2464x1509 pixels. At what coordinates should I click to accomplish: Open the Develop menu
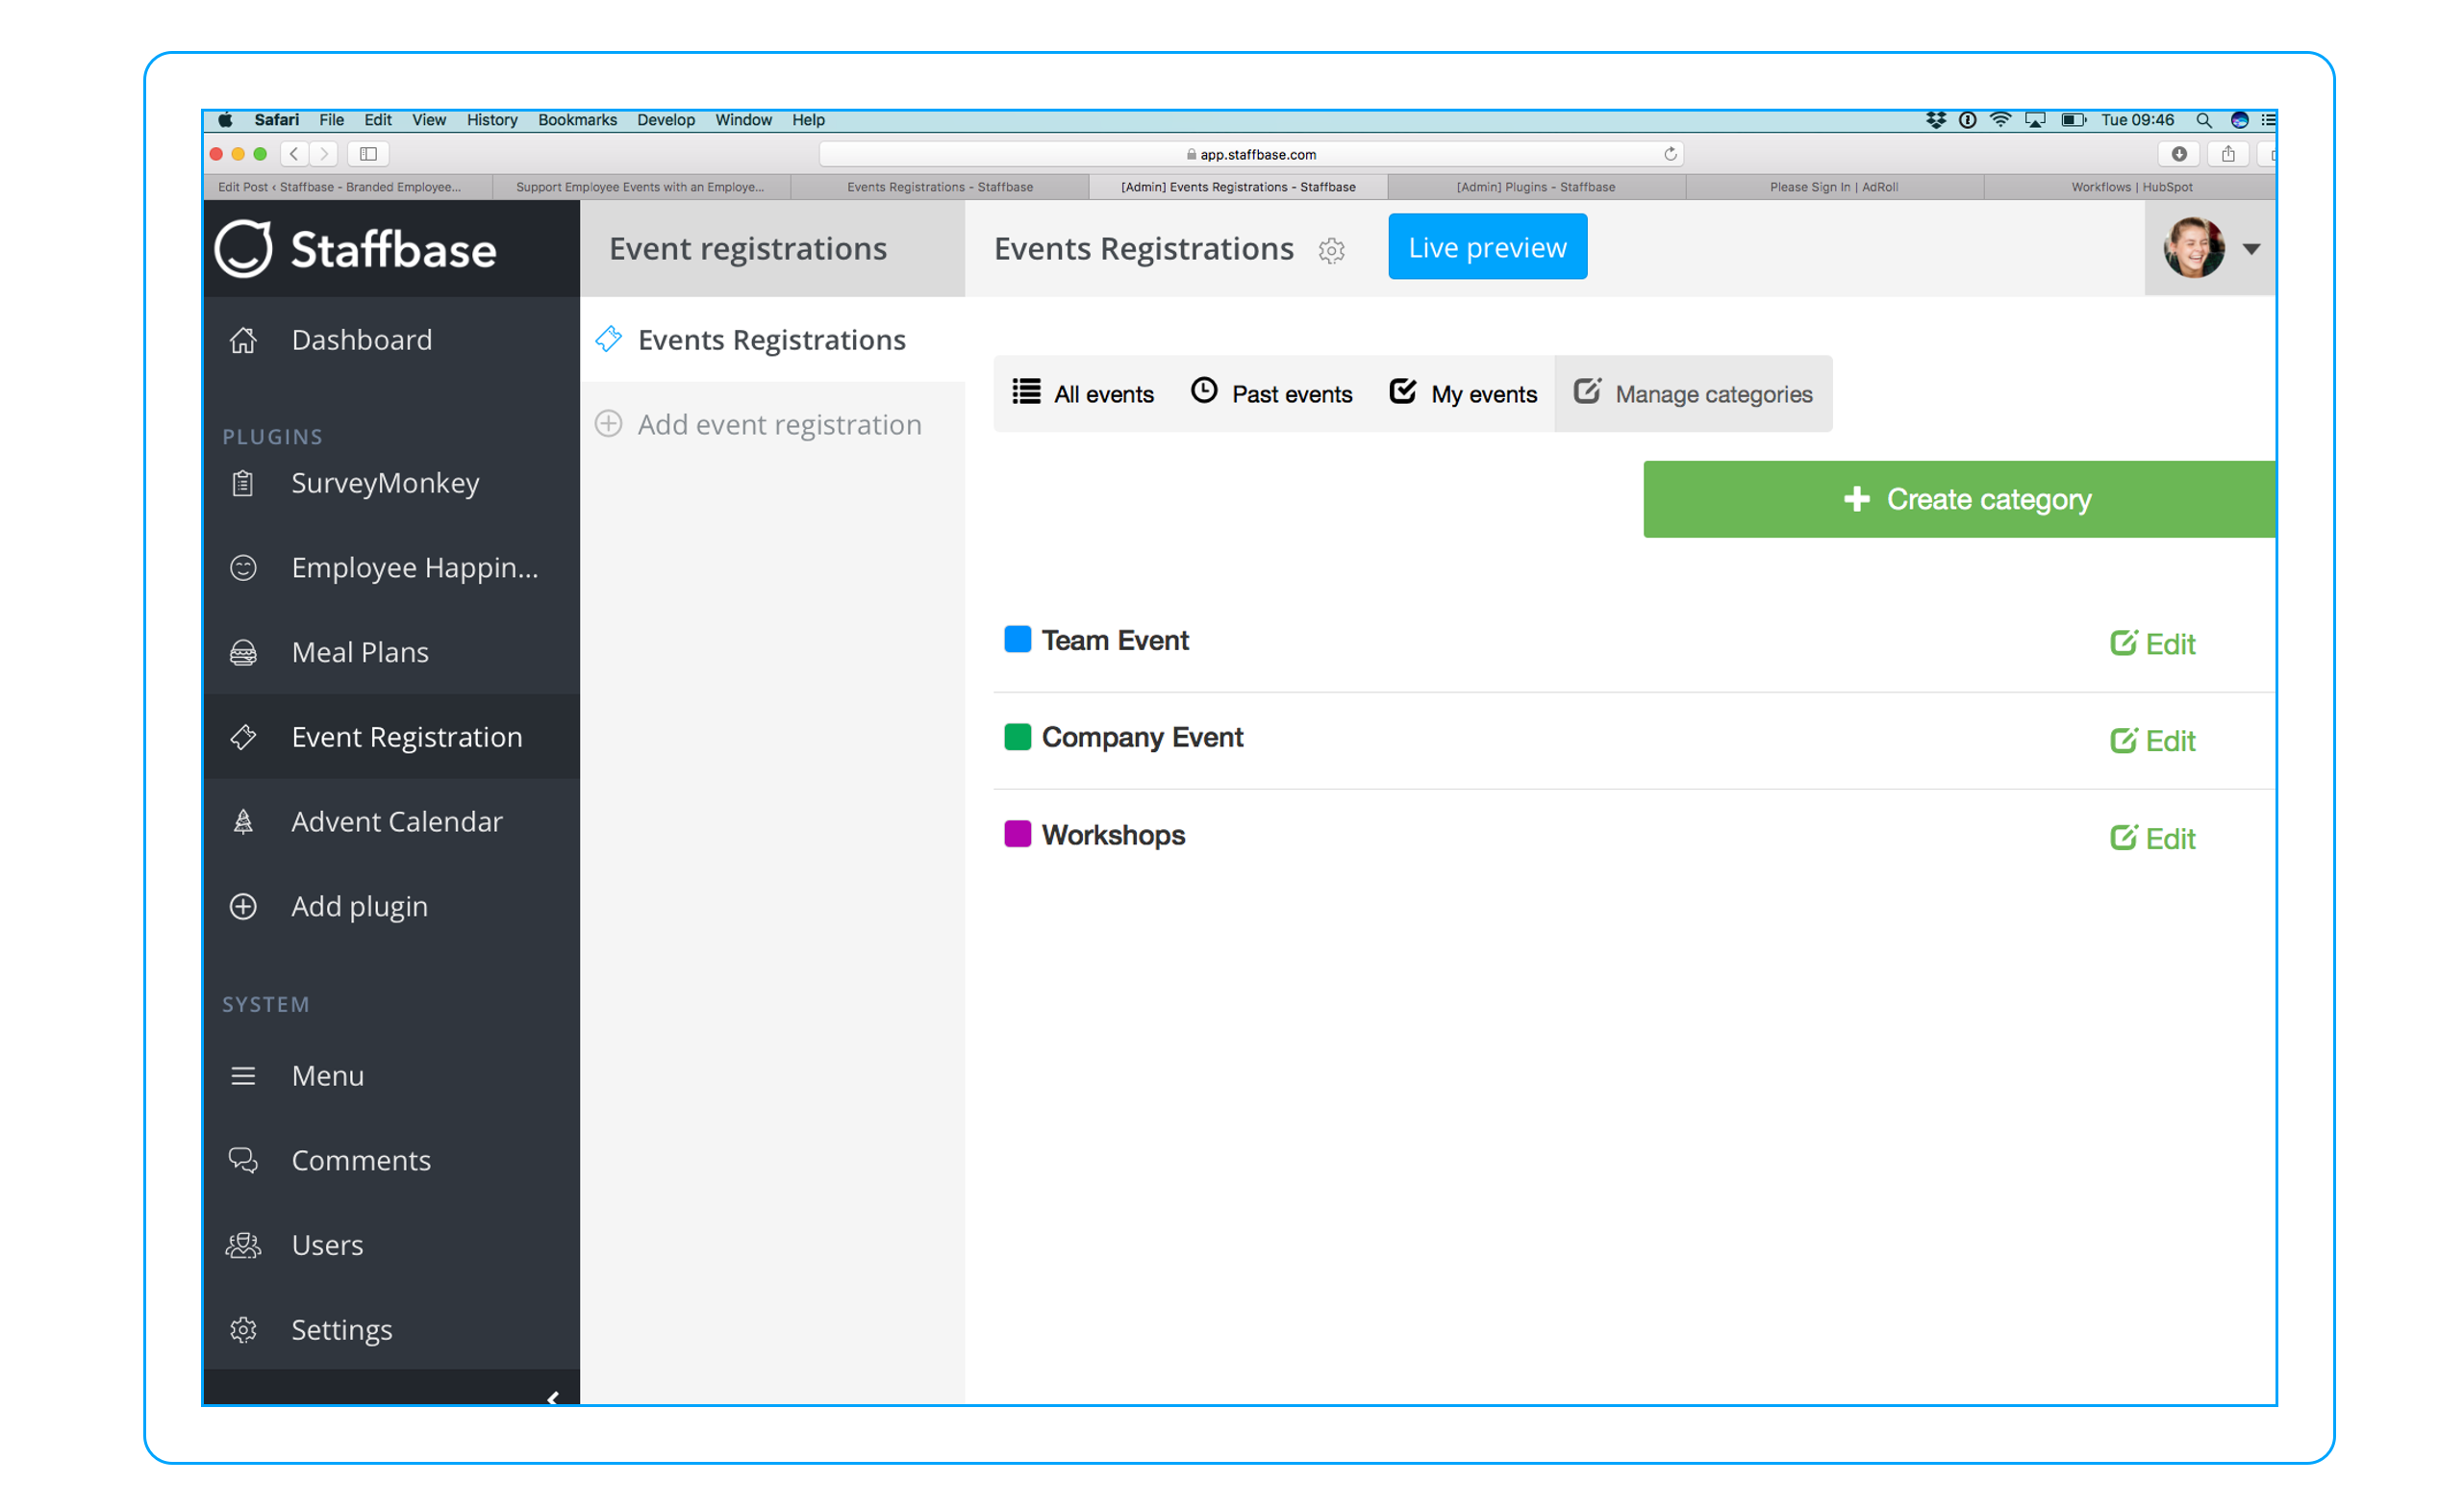click(x=666, y=120)
